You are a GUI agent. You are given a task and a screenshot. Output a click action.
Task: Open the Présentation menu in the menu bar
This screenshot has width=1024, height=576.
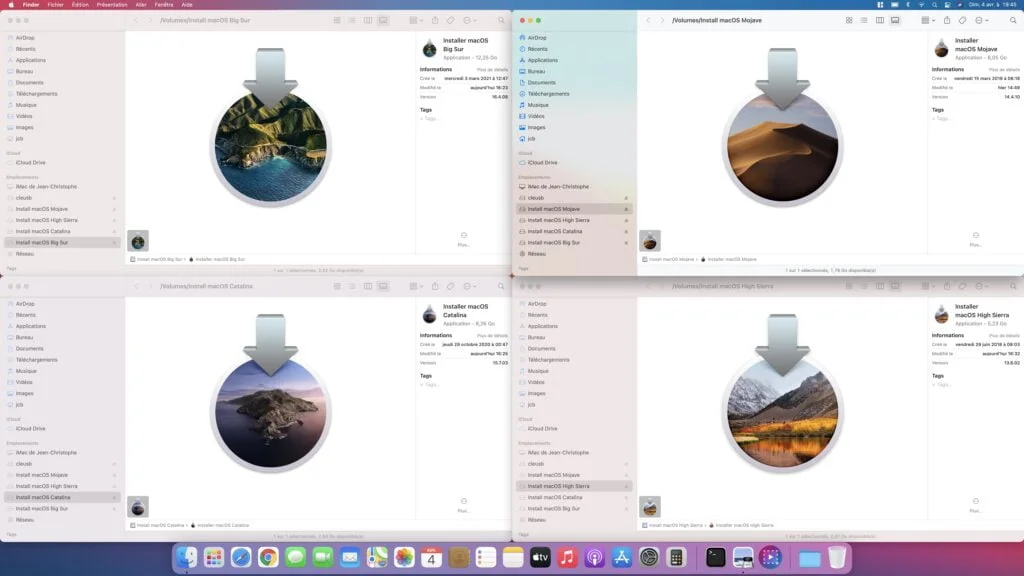[x=113, y=5]
